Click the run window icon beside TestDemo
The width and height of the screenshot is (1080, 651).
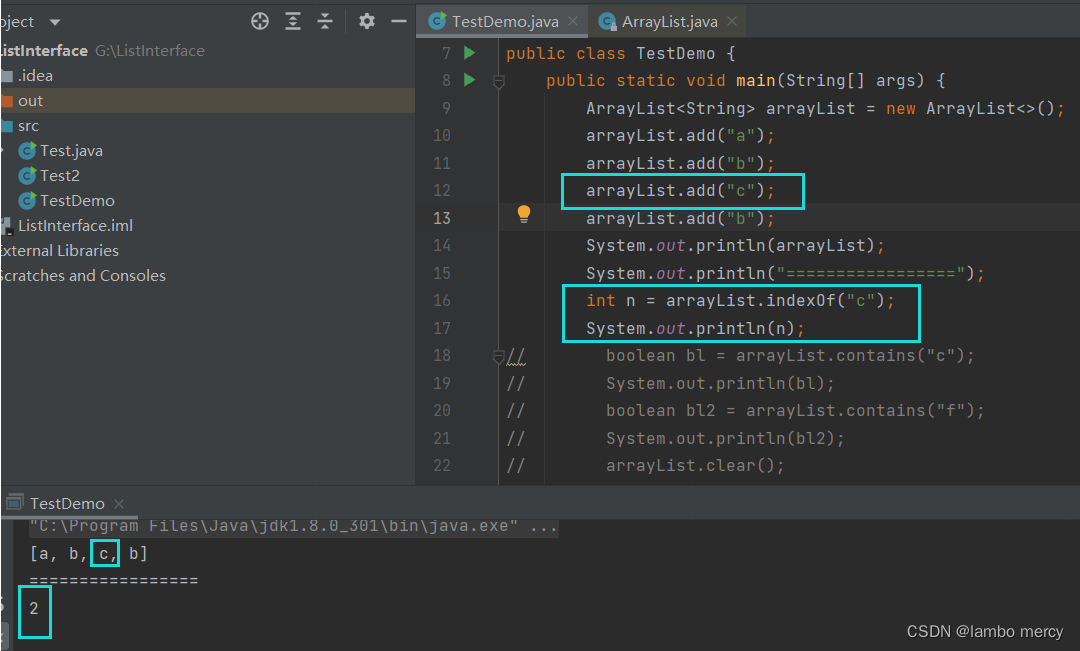tap(15, 502)
